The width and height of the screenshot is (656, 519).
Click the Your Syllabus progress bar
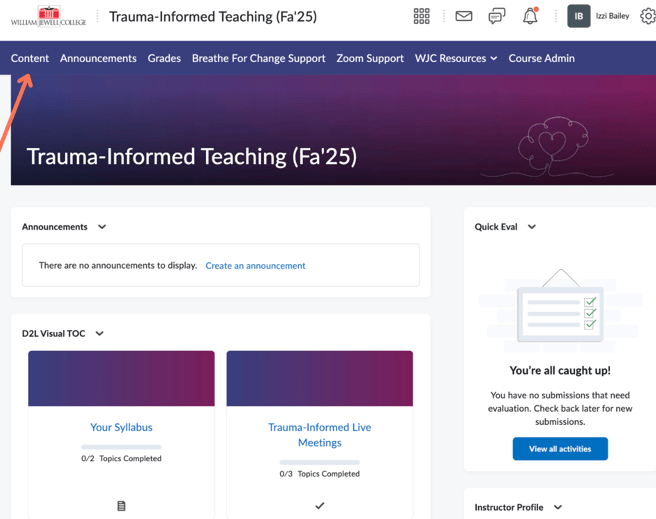pos(121,447)
